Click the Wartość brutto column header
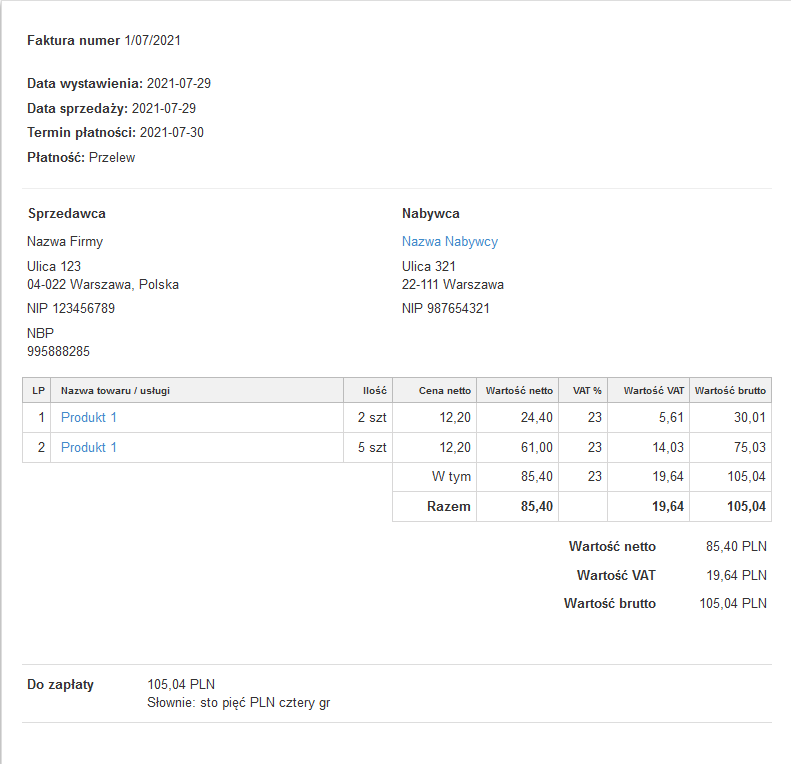 [x=730, y=391]
